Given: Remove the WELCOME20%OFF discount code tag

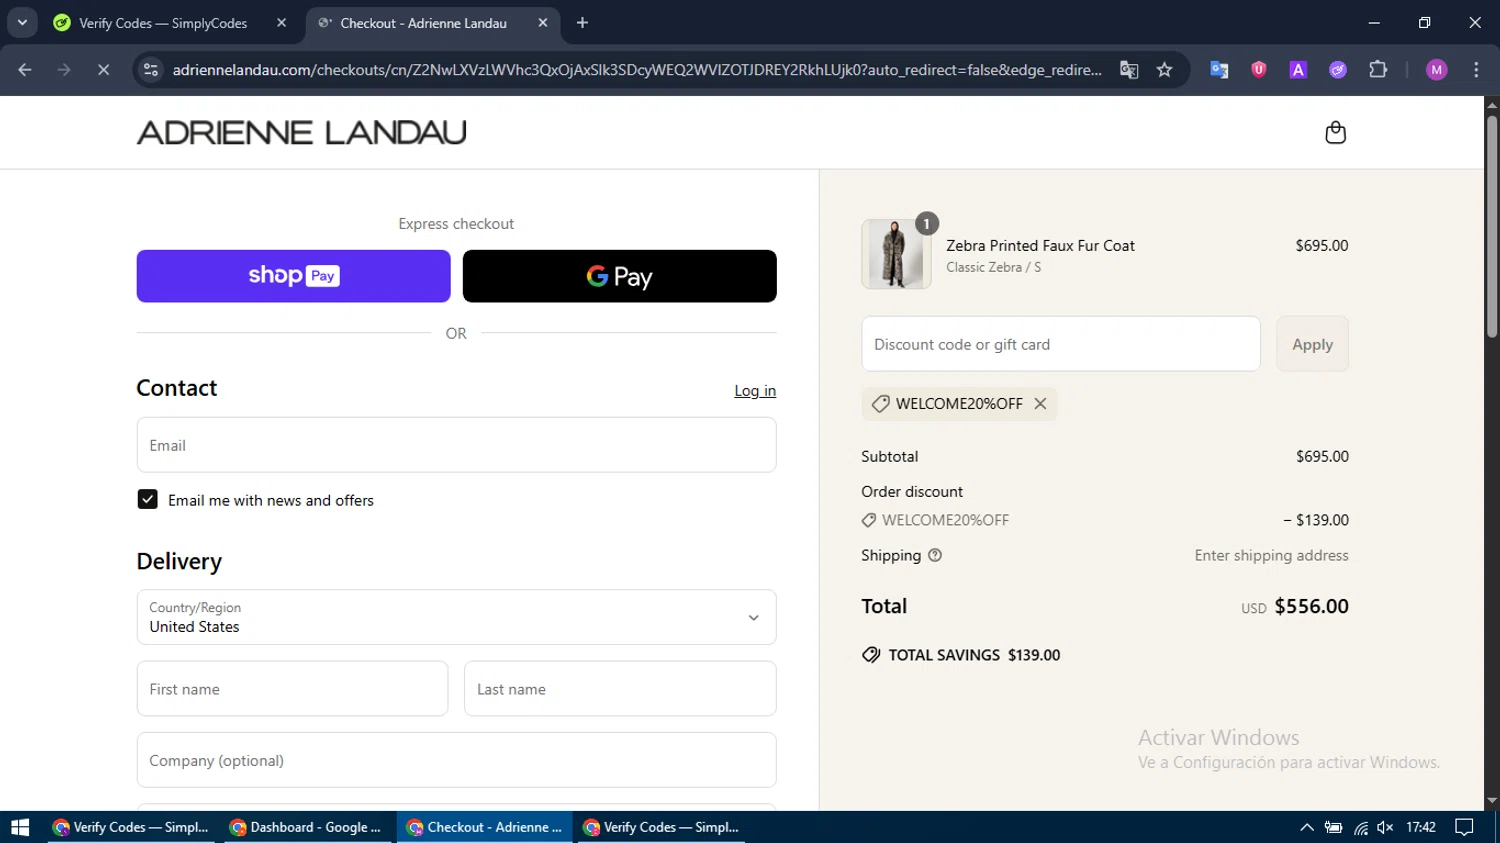Looking at the screenshot, I should (x=1040, y=404).
